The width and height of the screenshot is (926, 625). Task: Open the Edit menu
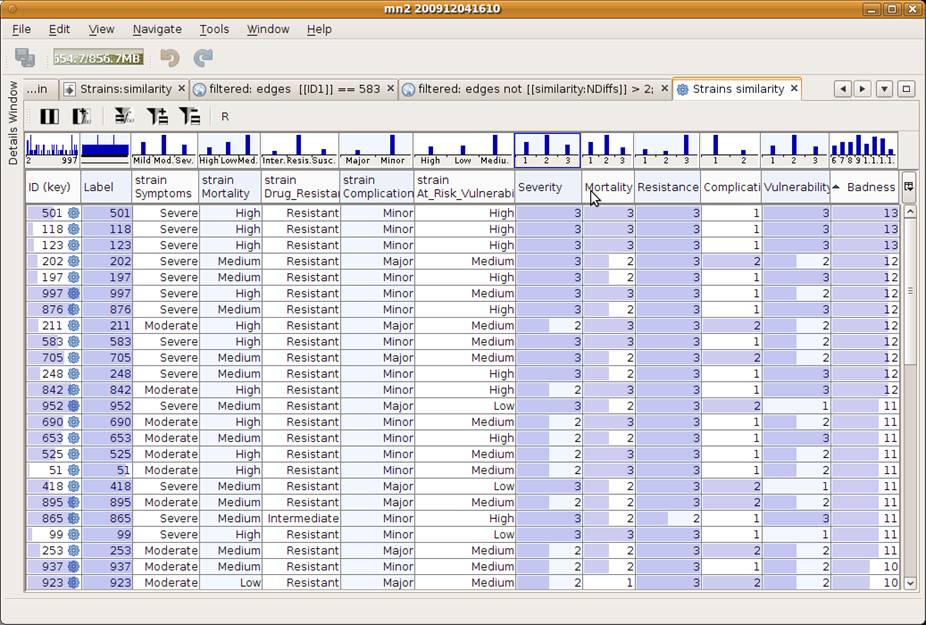click(x=59, y=29)
